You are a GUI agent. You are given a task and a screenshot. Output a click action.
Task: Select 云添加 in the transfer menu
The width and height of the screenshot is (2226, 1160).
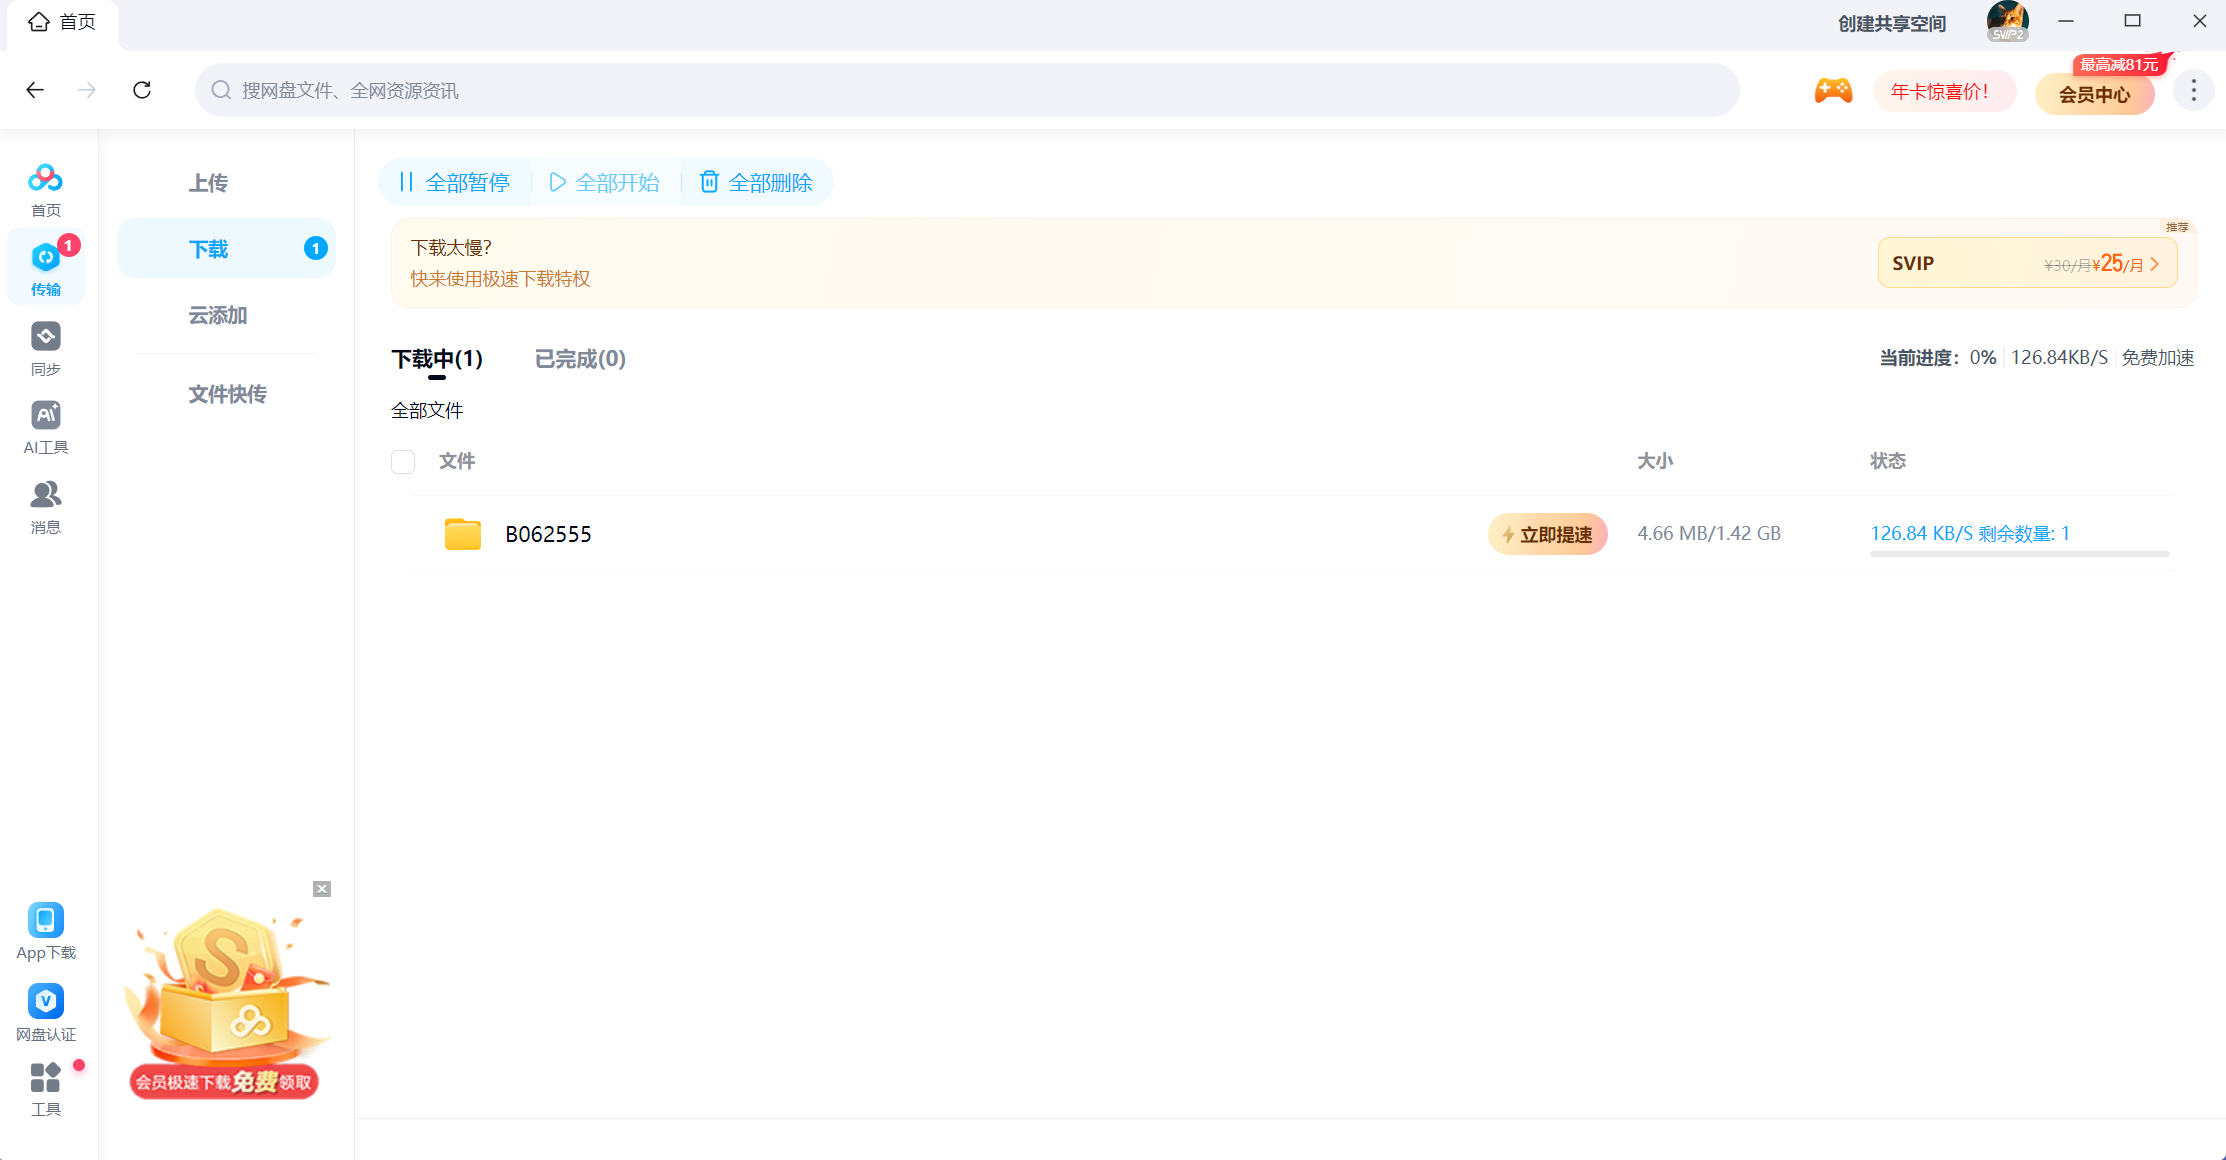(217, 316)
